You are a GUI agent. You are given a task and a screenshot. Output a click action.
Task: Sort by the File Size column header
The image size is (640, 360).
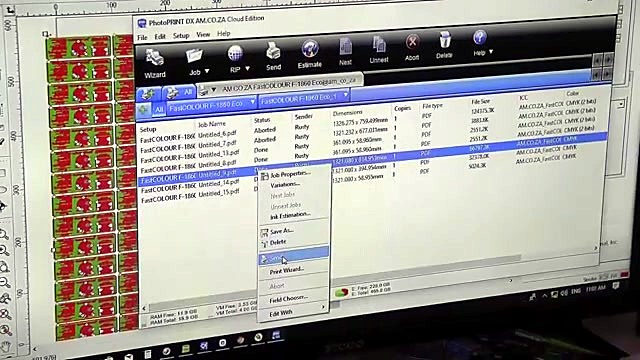[x=480, y=102]
